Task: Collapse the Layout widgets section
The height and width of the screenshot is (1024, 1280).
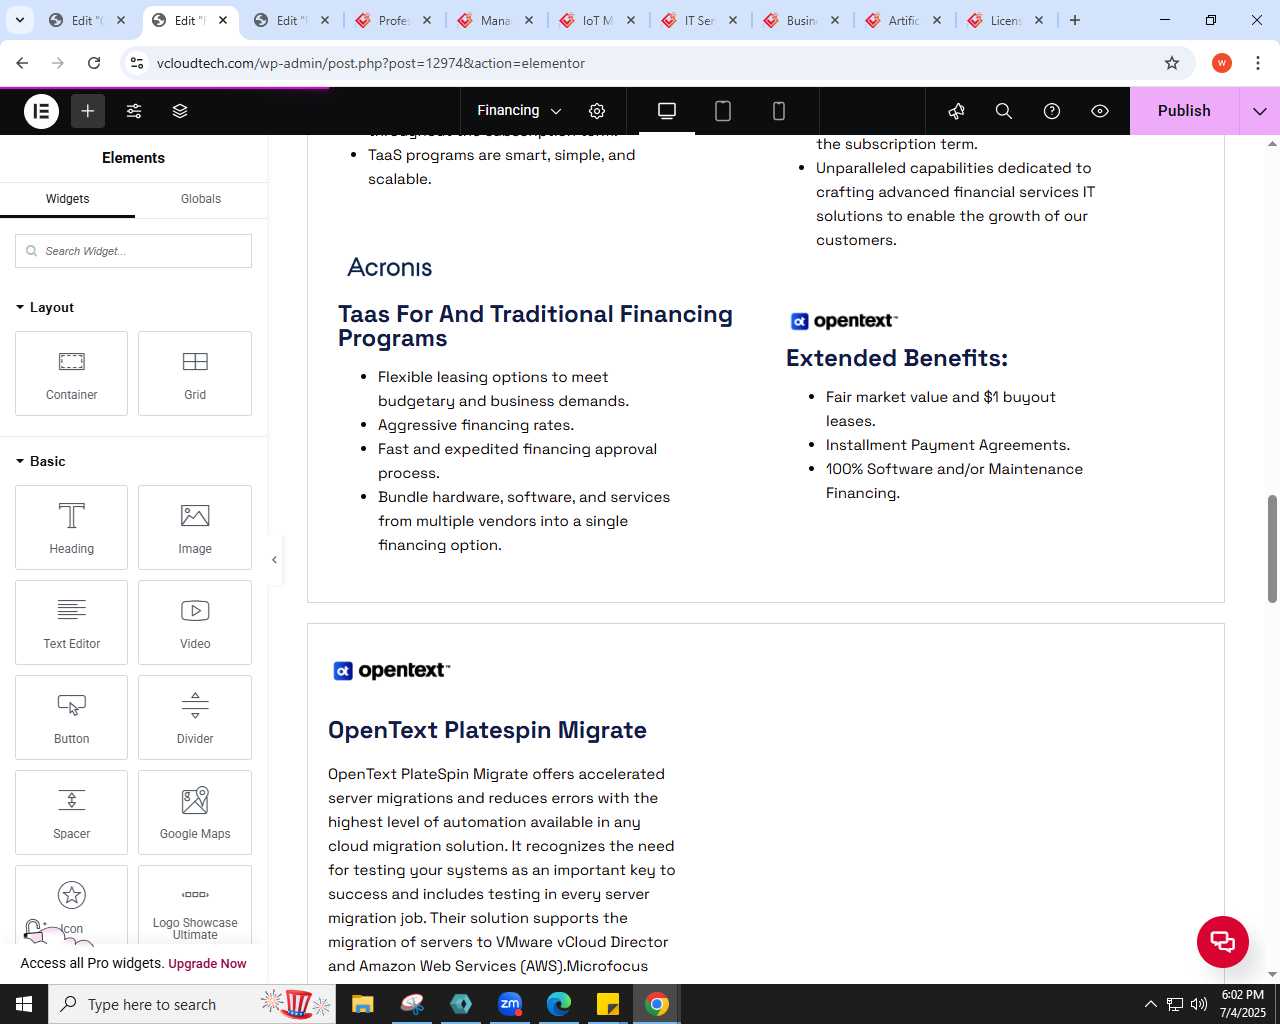Action: point(45,307)
